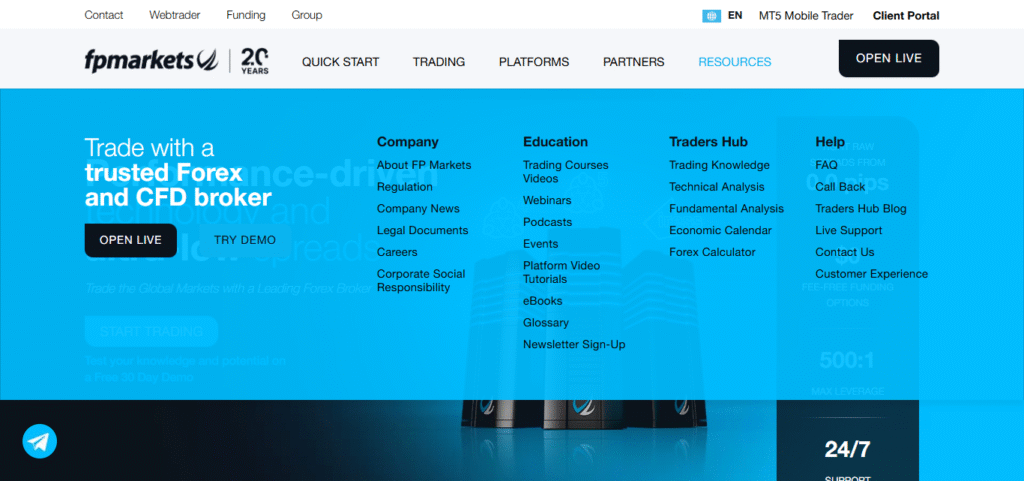
Task: Open the Trading menu
Action: [x=439, y=62]
